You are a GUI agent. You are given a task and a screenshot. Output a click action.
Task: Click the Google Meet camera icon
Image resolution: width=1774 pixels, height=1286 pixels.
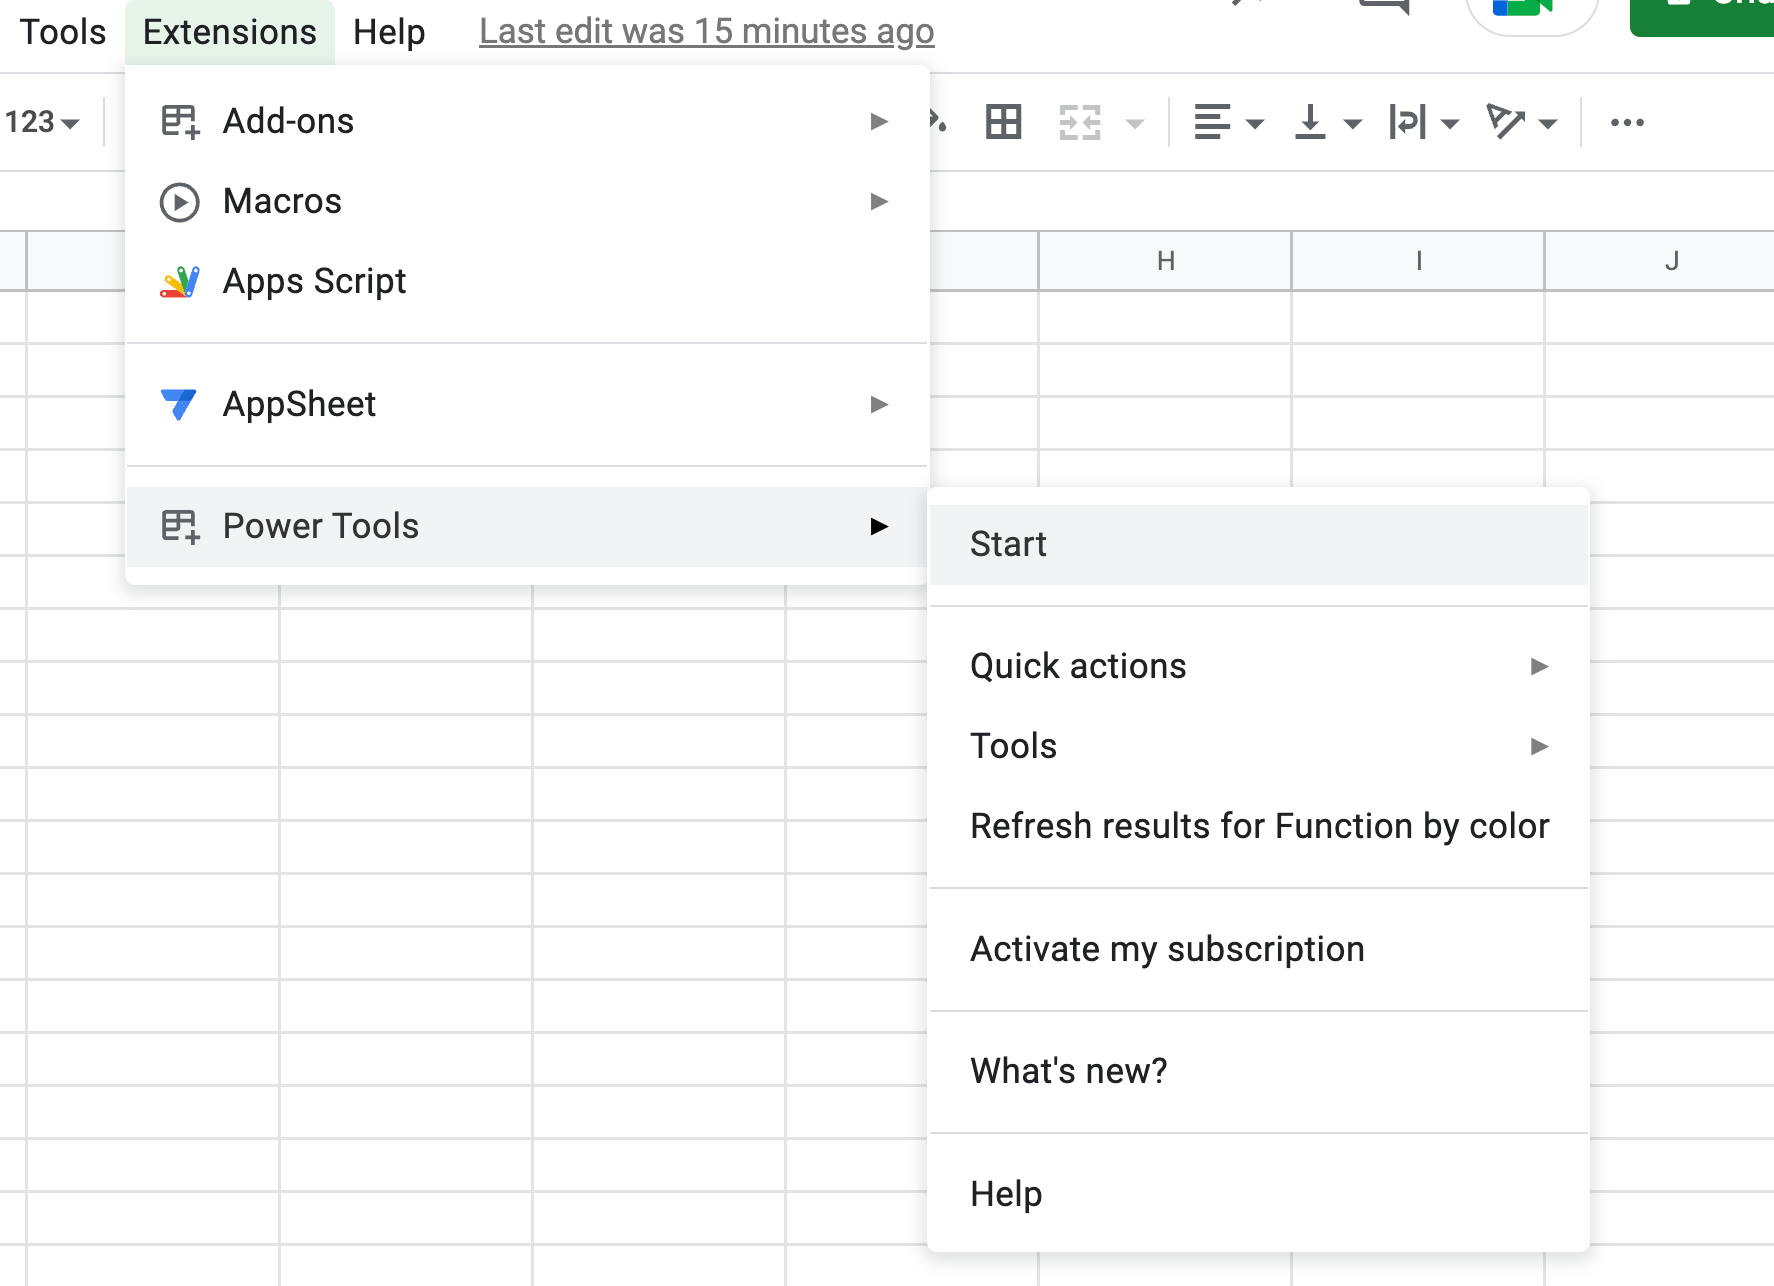coord(1523,8)
